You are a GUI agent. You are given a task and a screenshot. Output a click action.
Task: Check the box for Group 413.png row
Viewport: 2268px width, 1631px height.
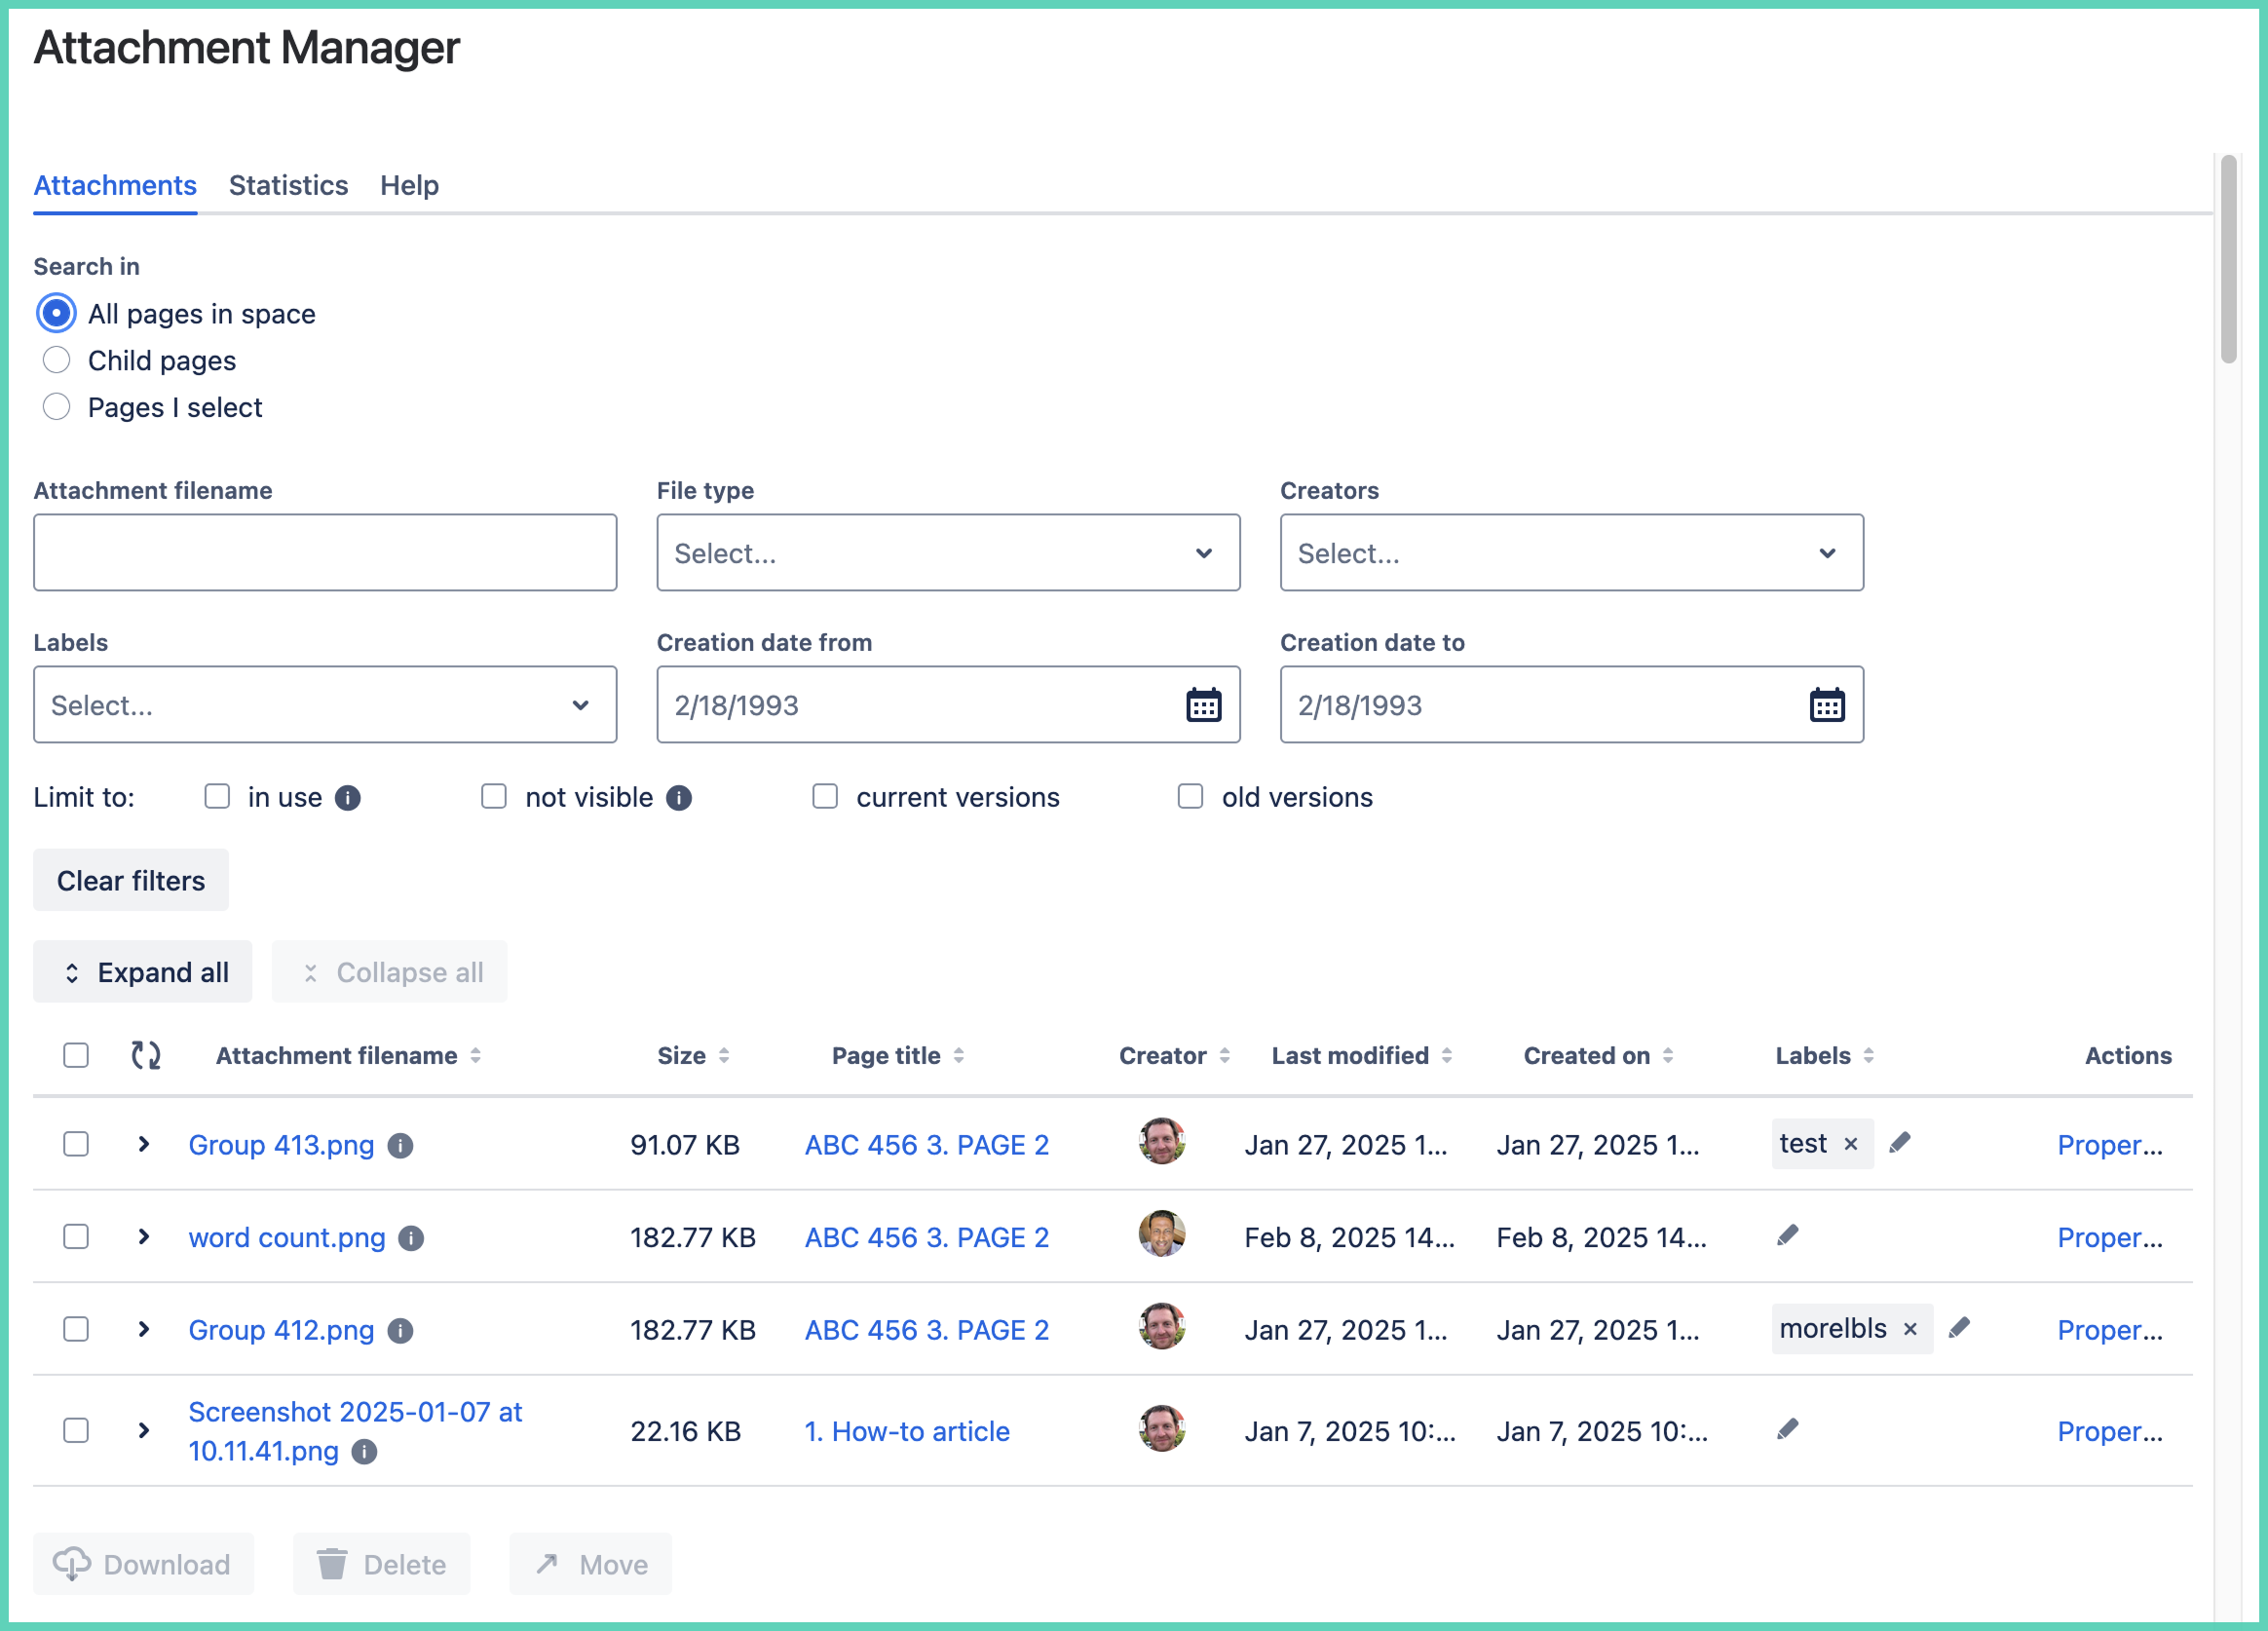(x=76, y=1144)
